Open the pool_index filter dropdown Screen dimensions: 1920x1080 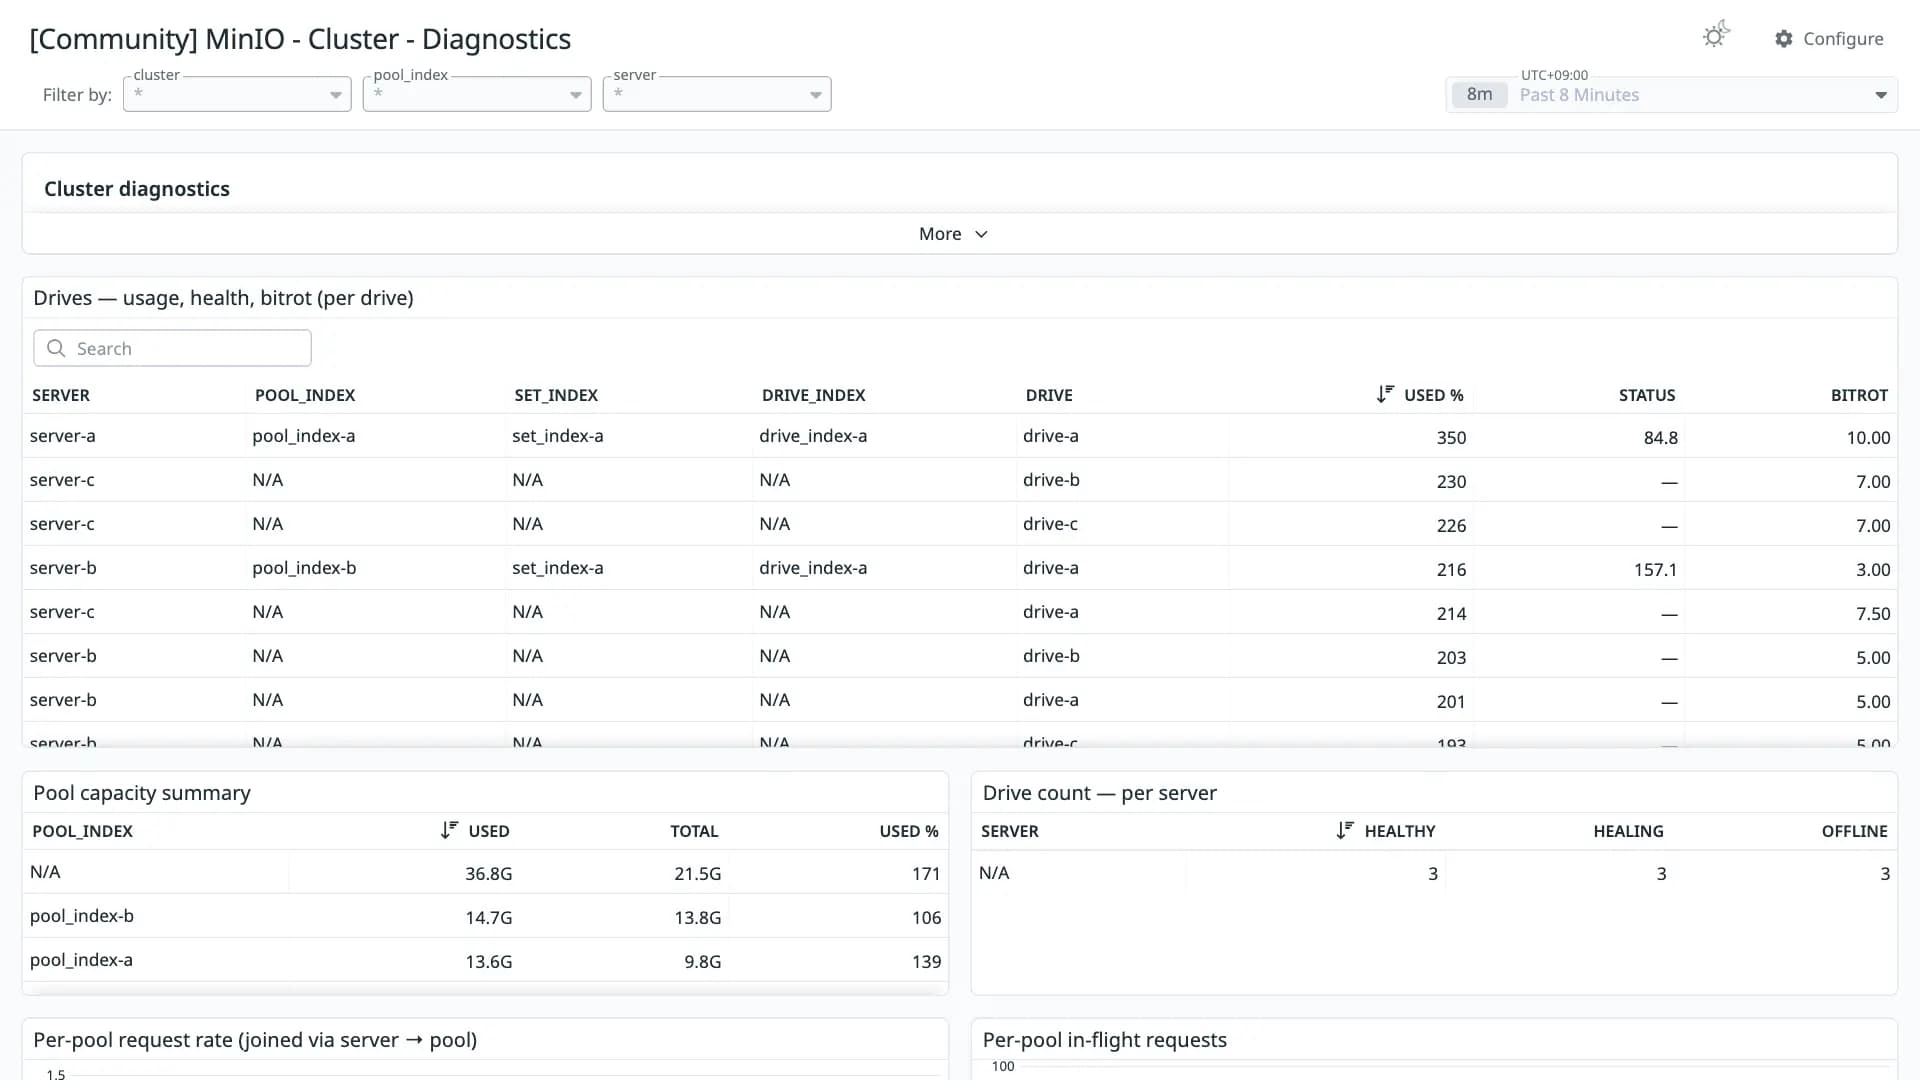pos(477,94)
